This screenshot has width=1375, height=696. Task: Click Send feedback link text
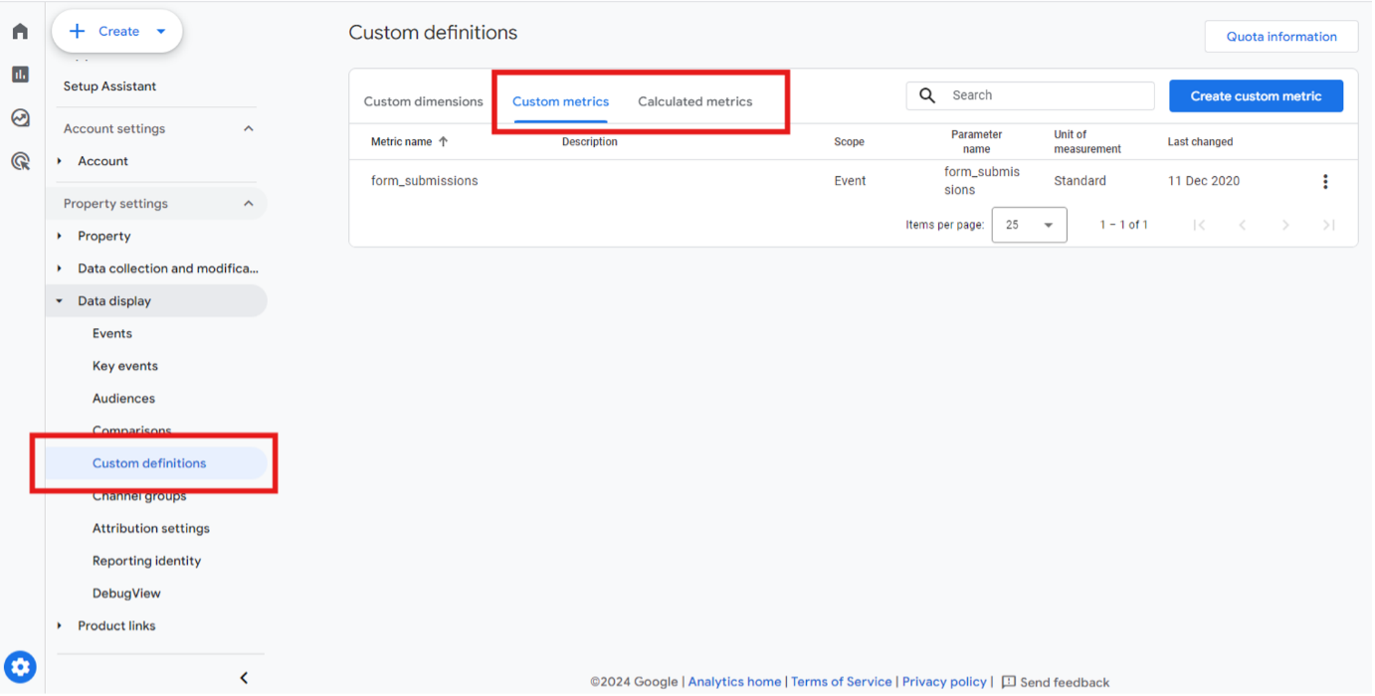pyautogui.click(x=1065, y=682)
